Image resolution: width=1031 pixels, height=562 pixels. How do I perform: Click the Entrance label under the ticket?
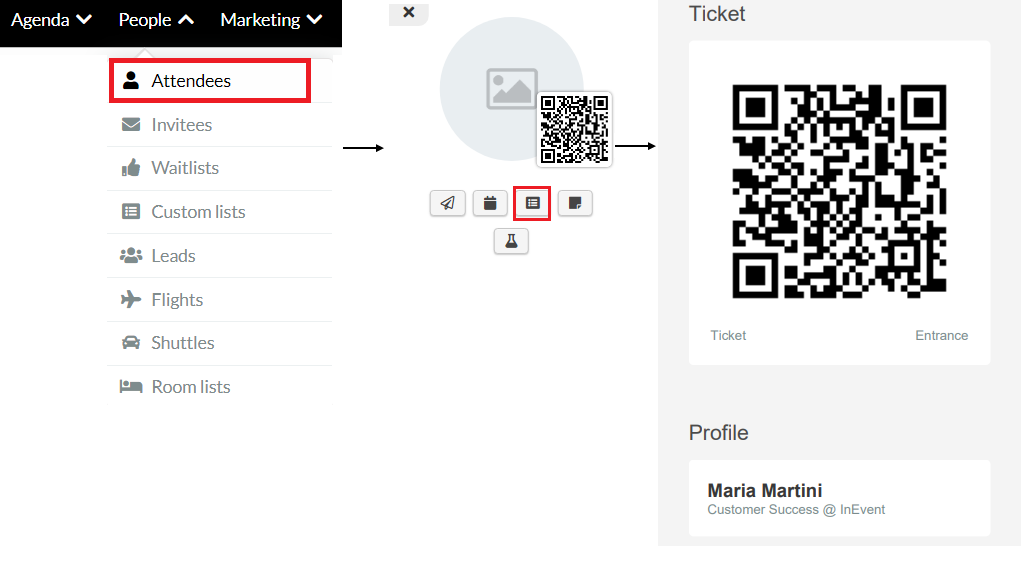(x=942, y=336)
